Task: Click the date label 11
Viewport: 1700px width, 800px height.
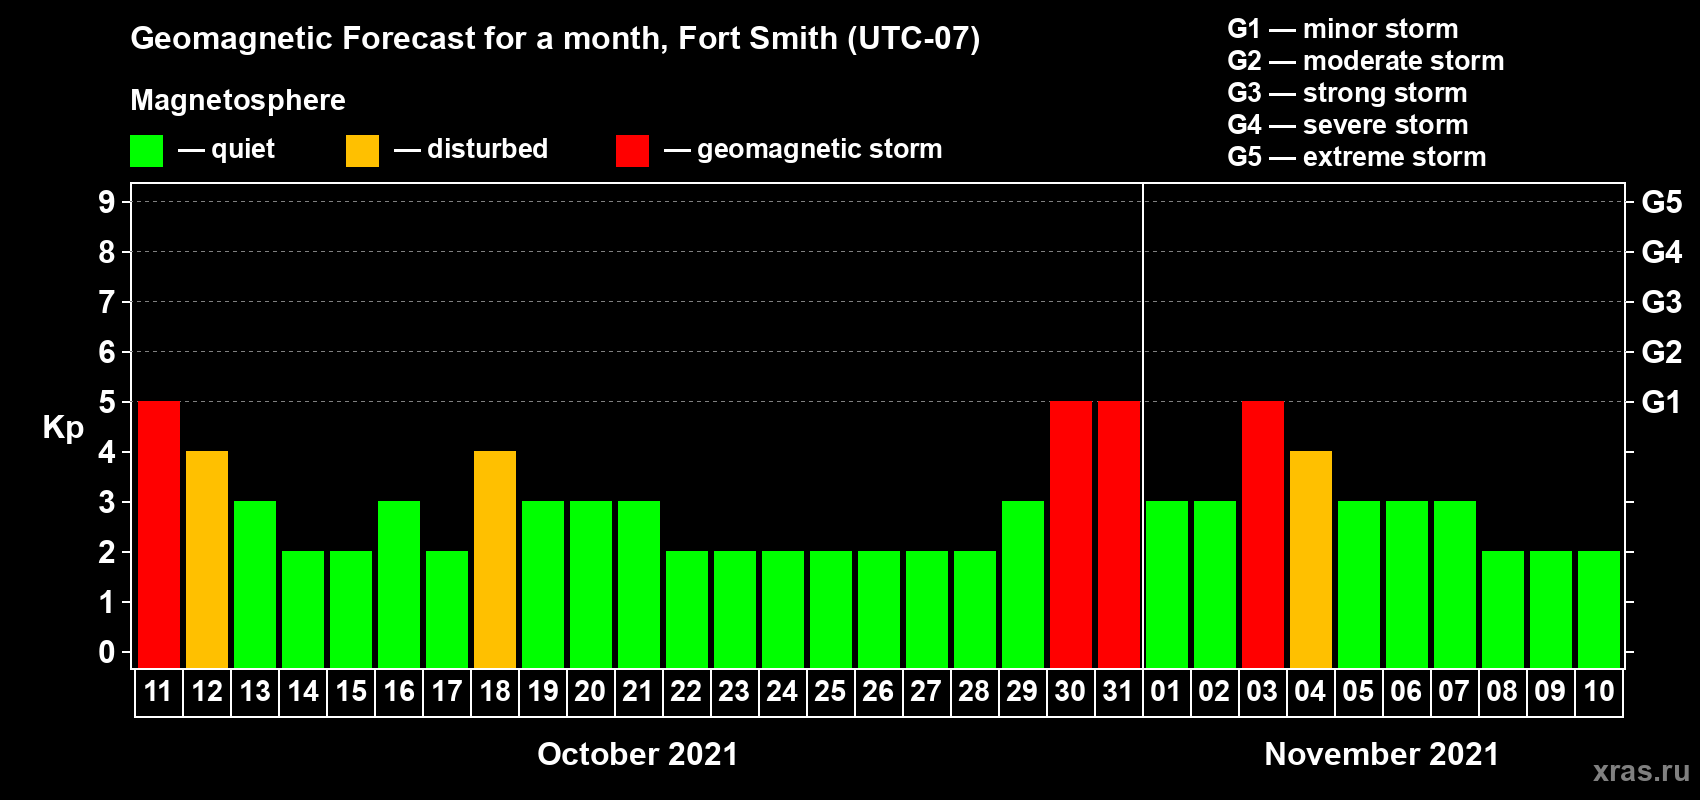Action: click(x=158, y=691)
